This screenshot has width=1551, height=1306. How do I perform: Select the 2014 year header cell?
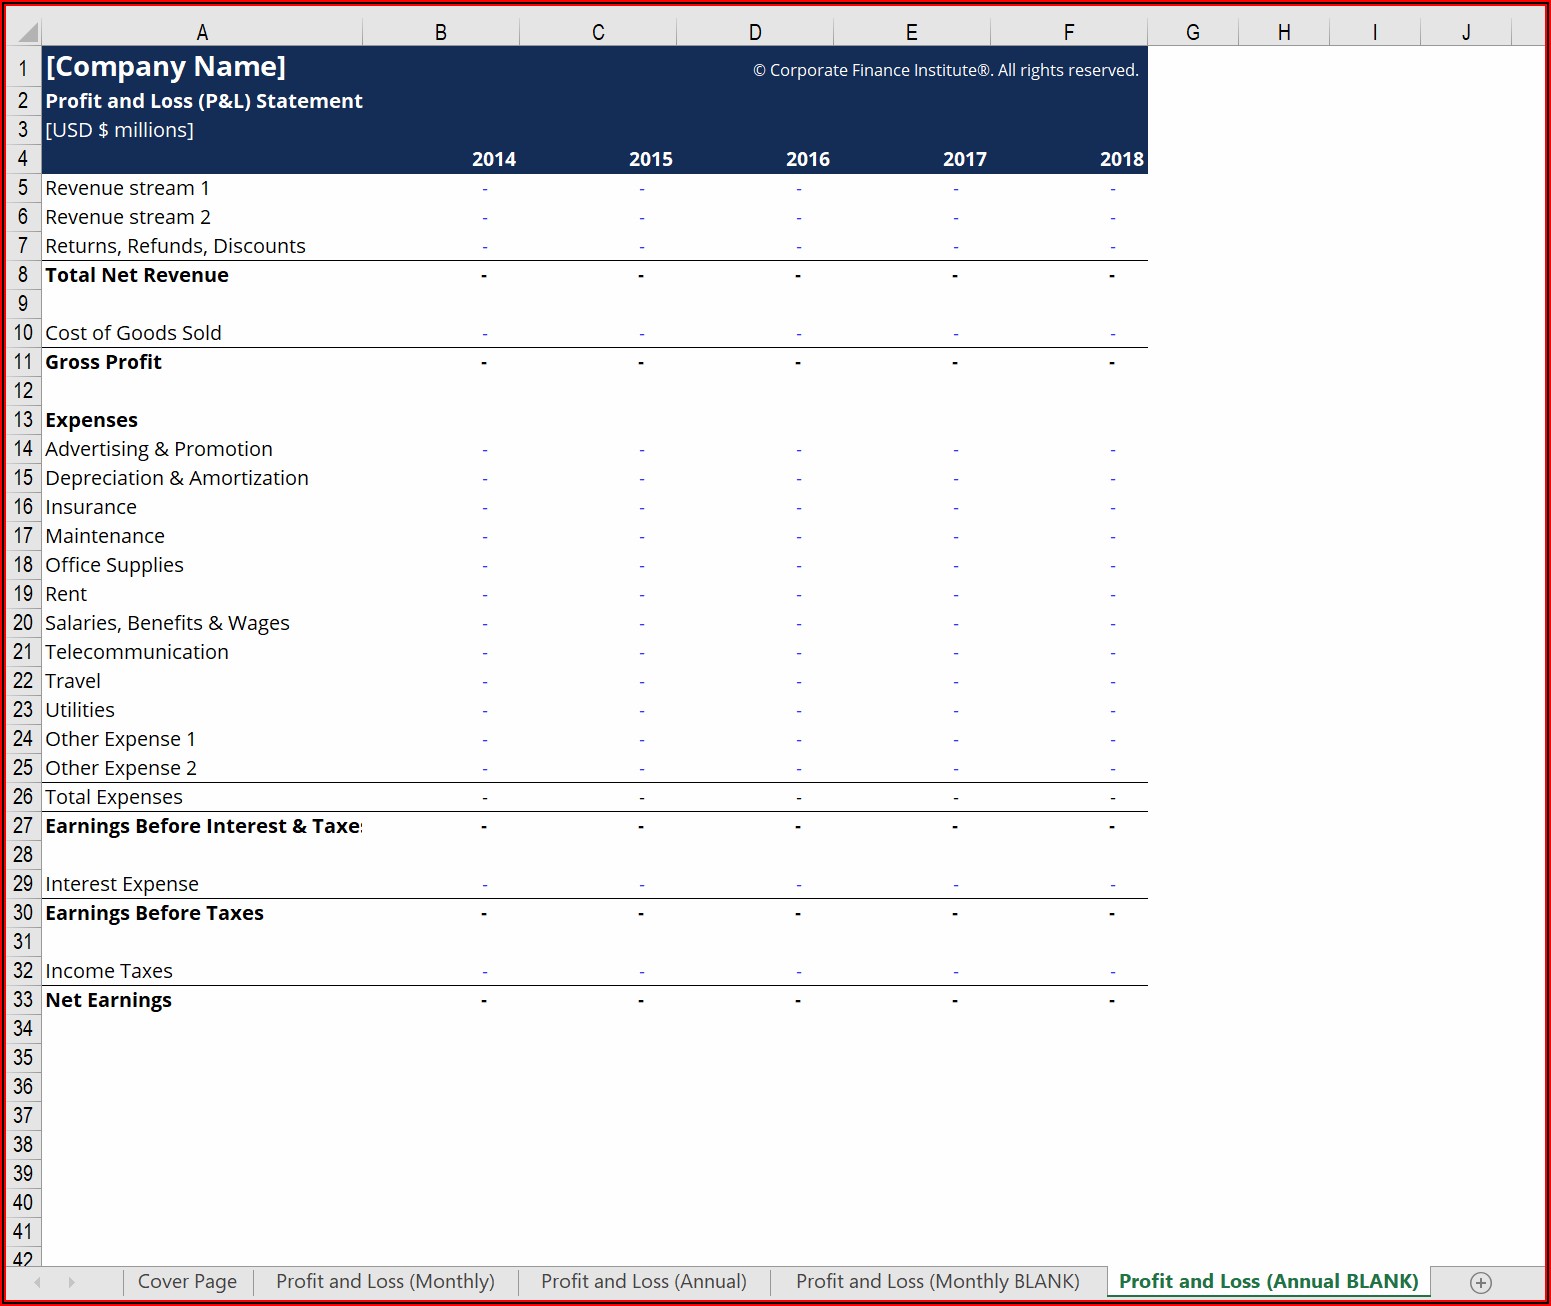pyautogui.click(x=441, y=159)
